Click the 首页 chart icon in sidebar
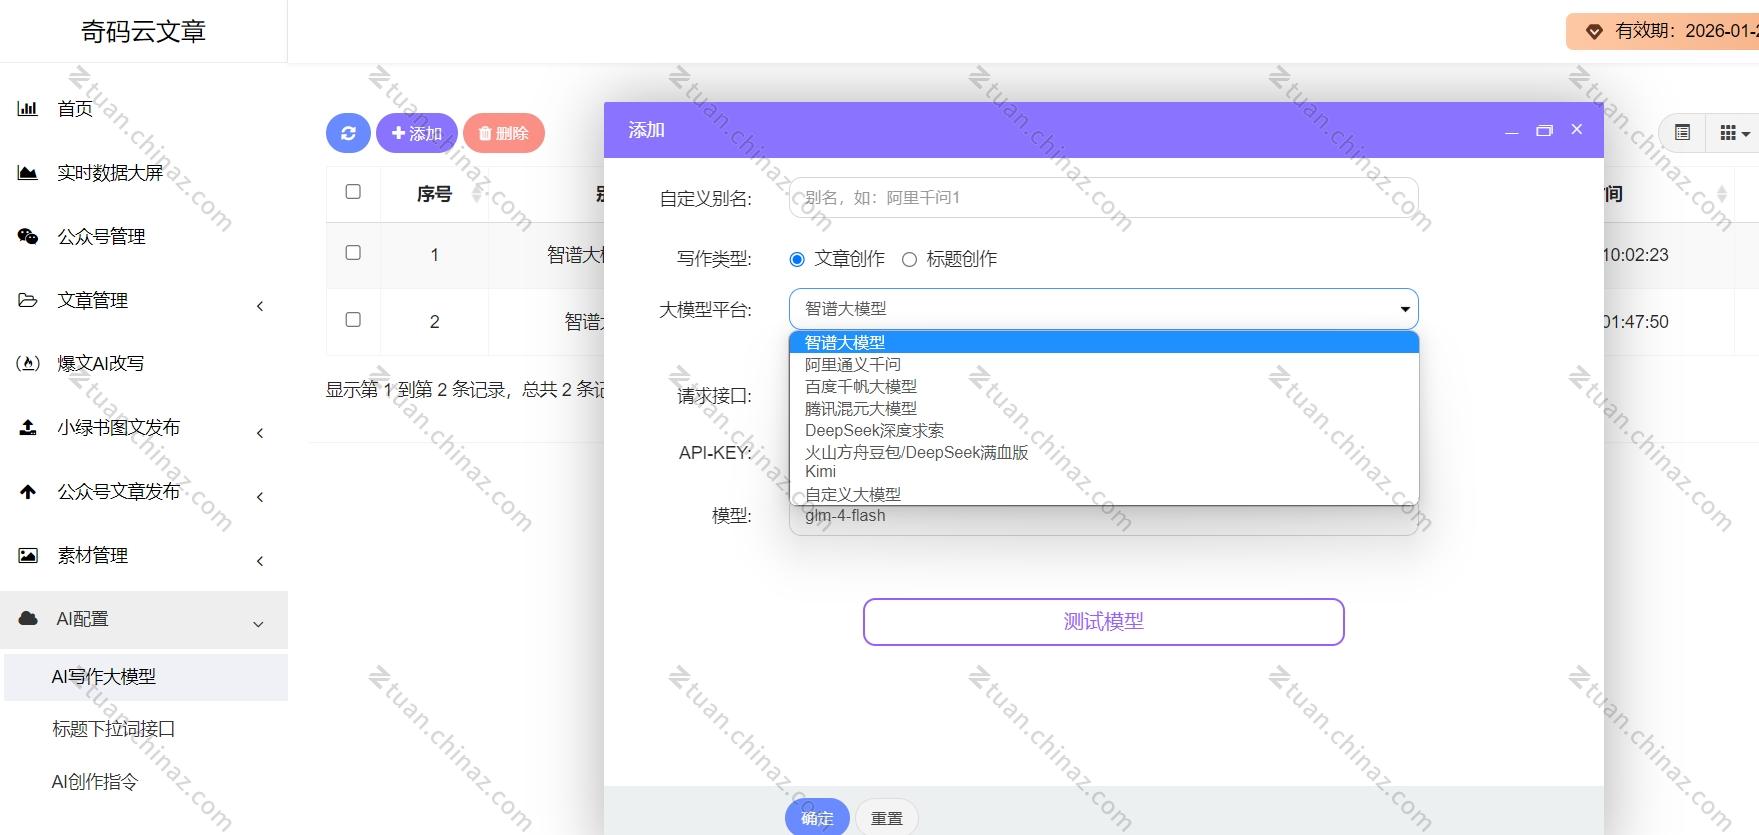 (x=28, y=109)
